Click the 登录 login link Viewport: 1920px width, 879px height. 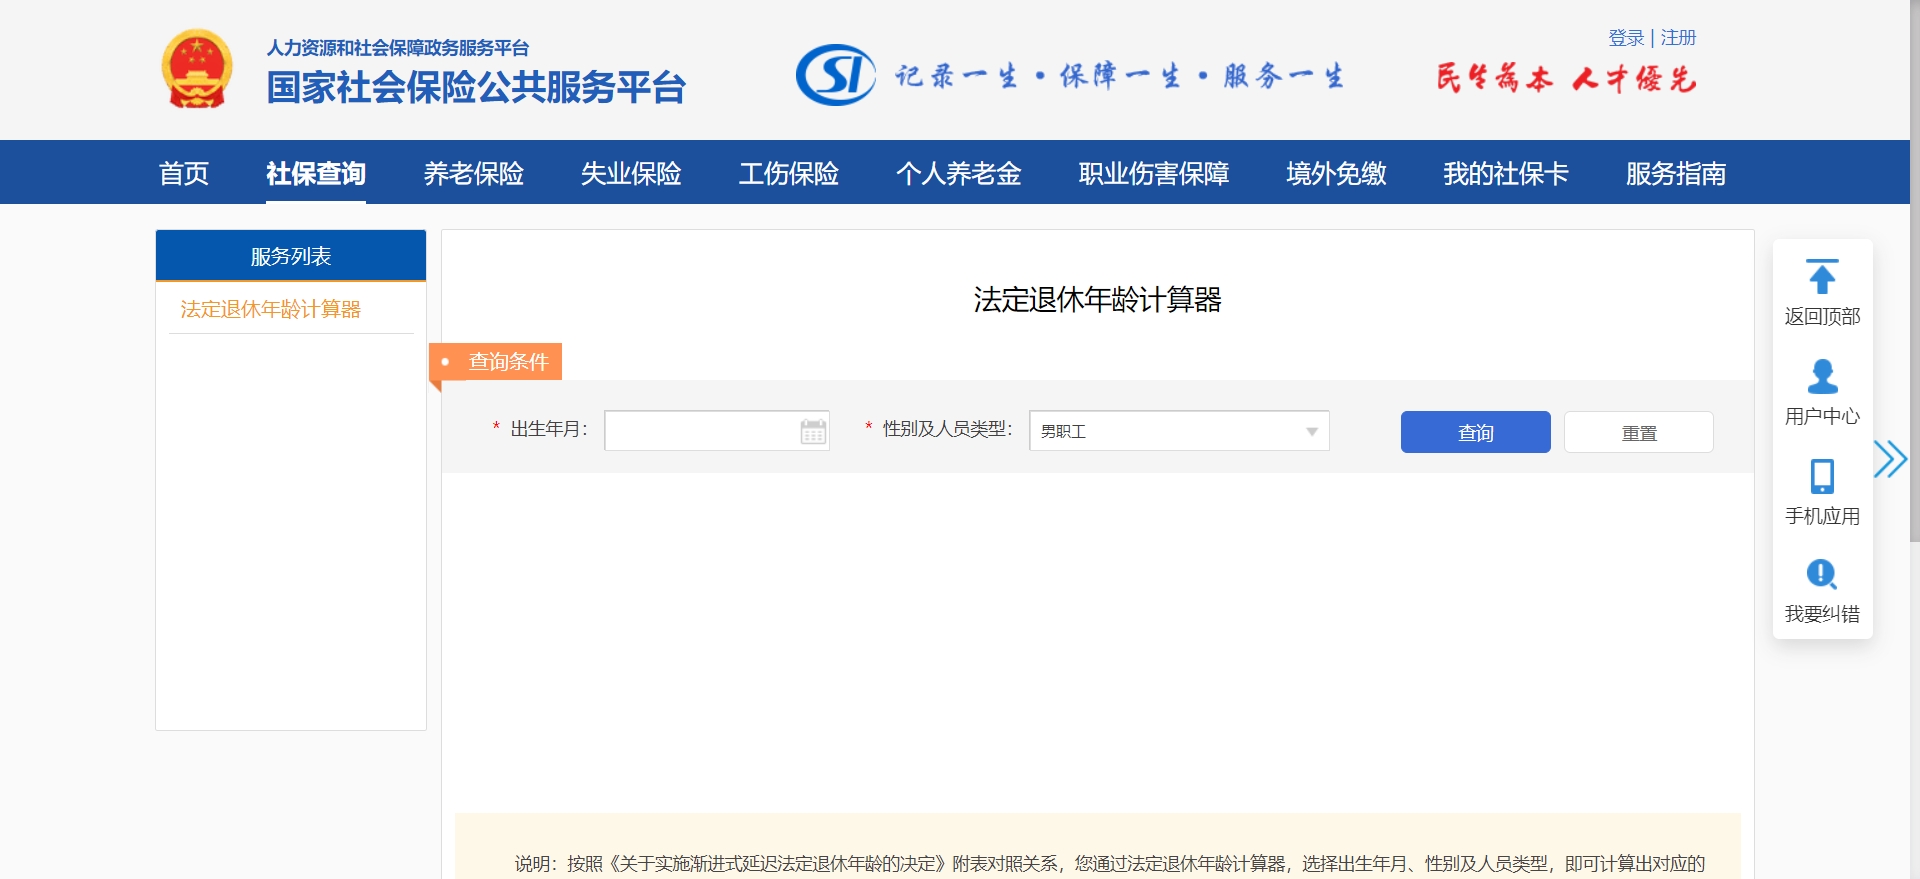coord(1625,38)
